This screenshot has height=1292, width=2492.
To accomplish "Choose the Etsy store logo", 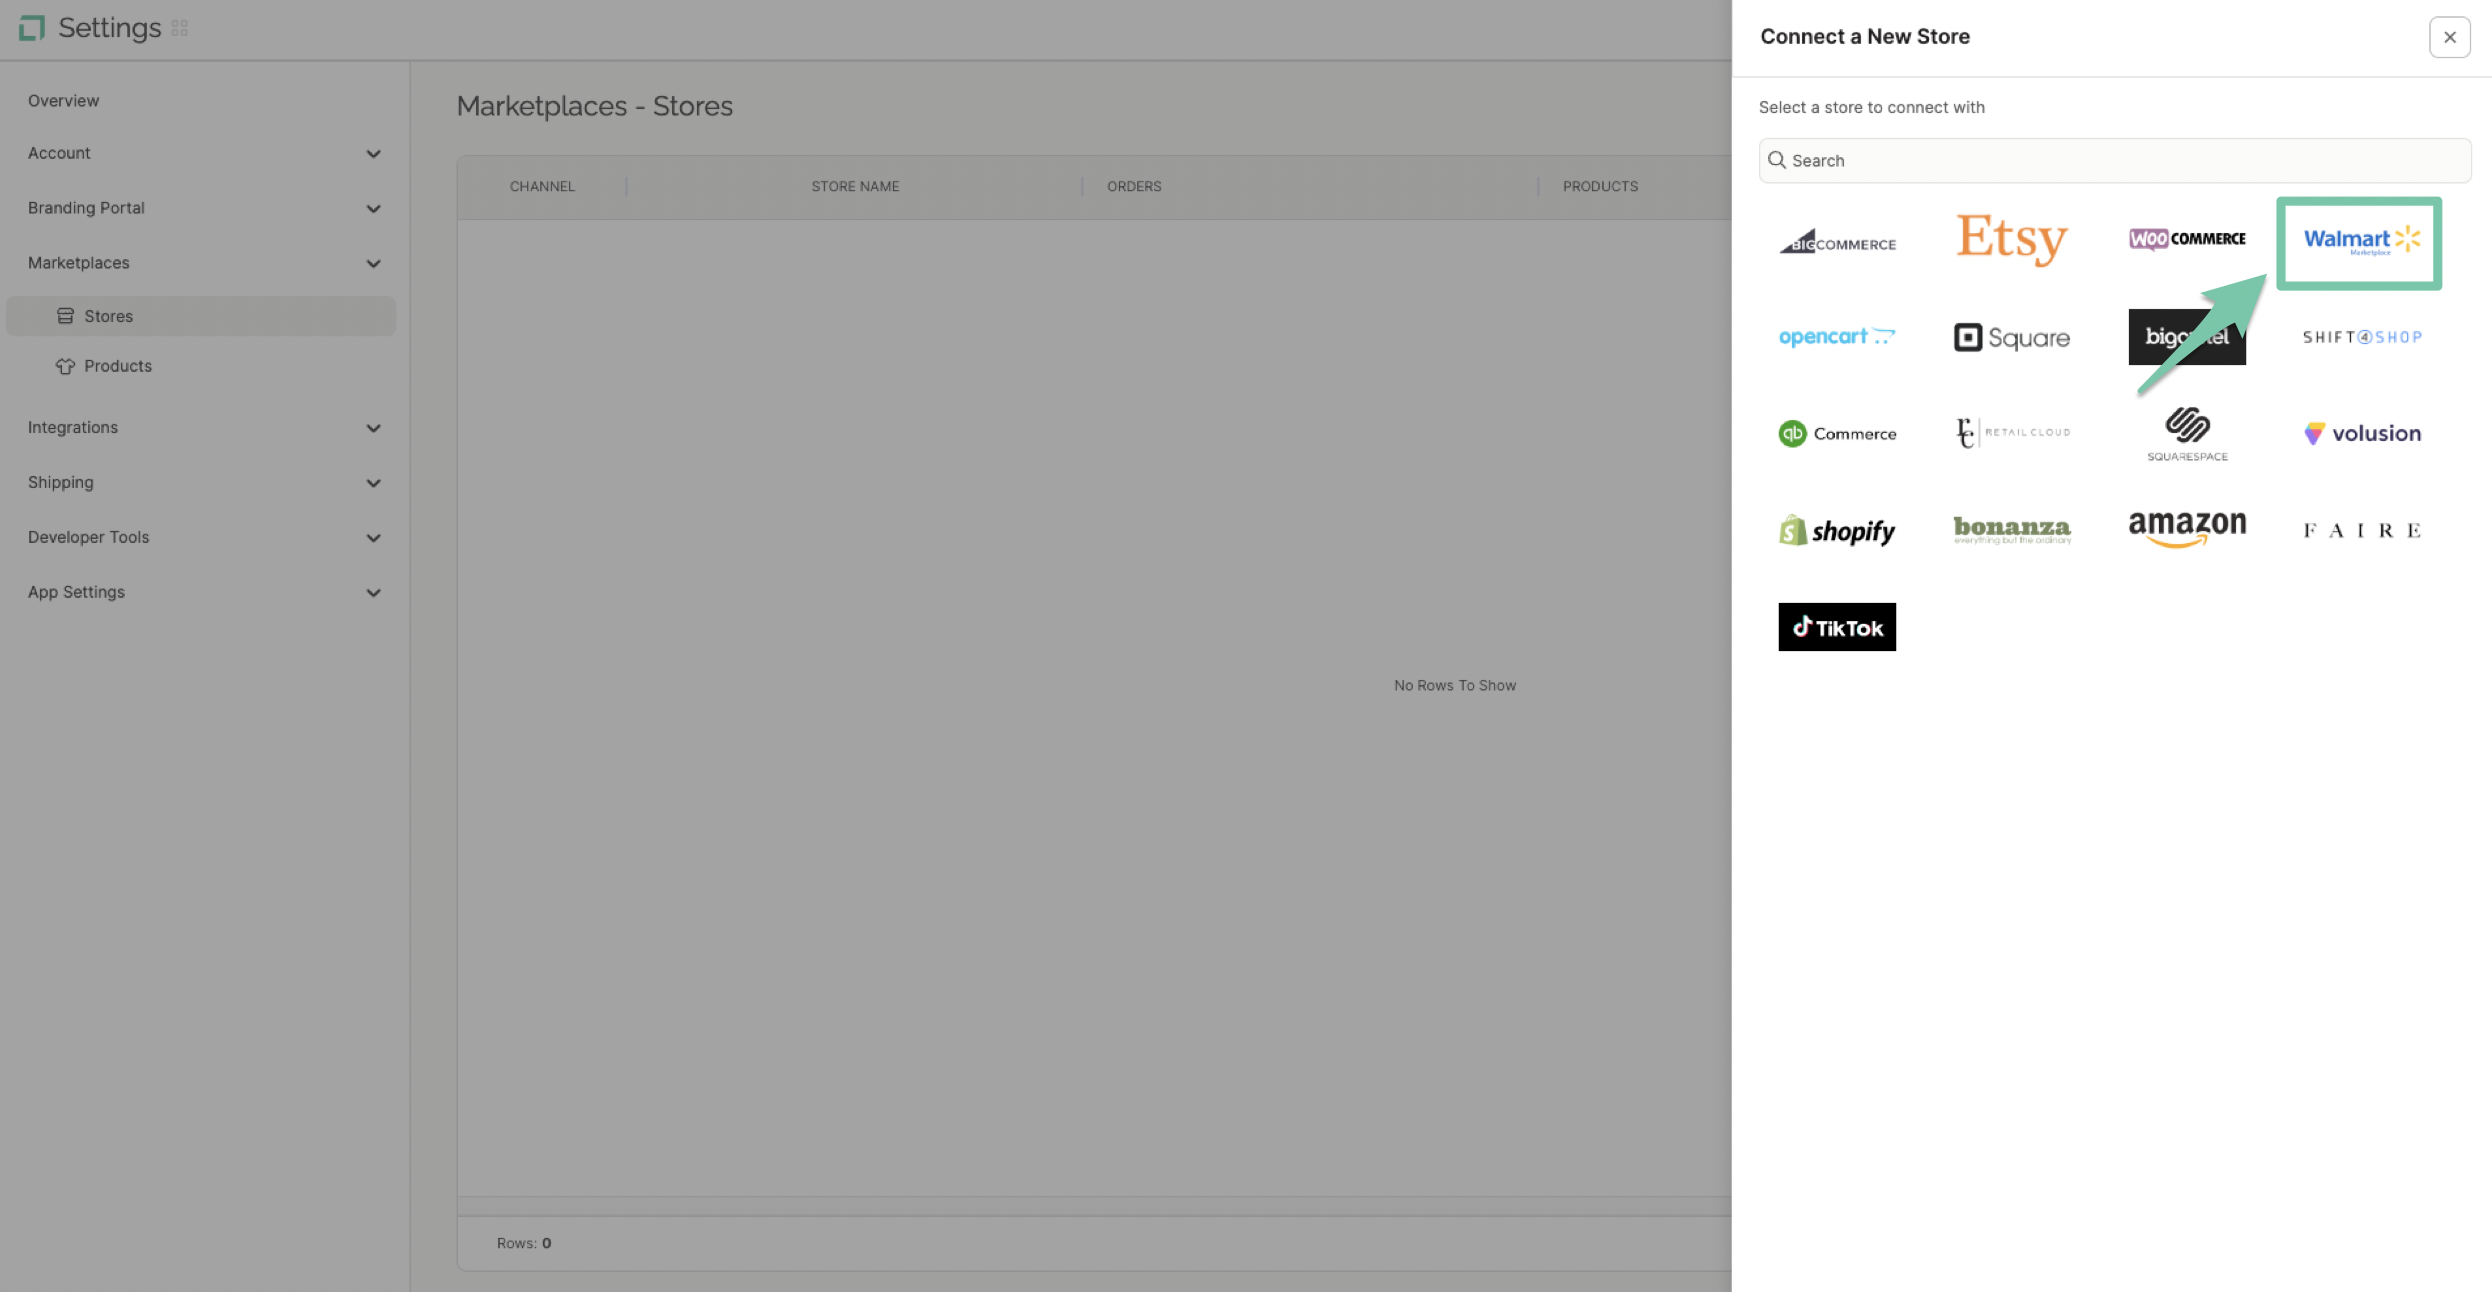I will pos(2012,239).
